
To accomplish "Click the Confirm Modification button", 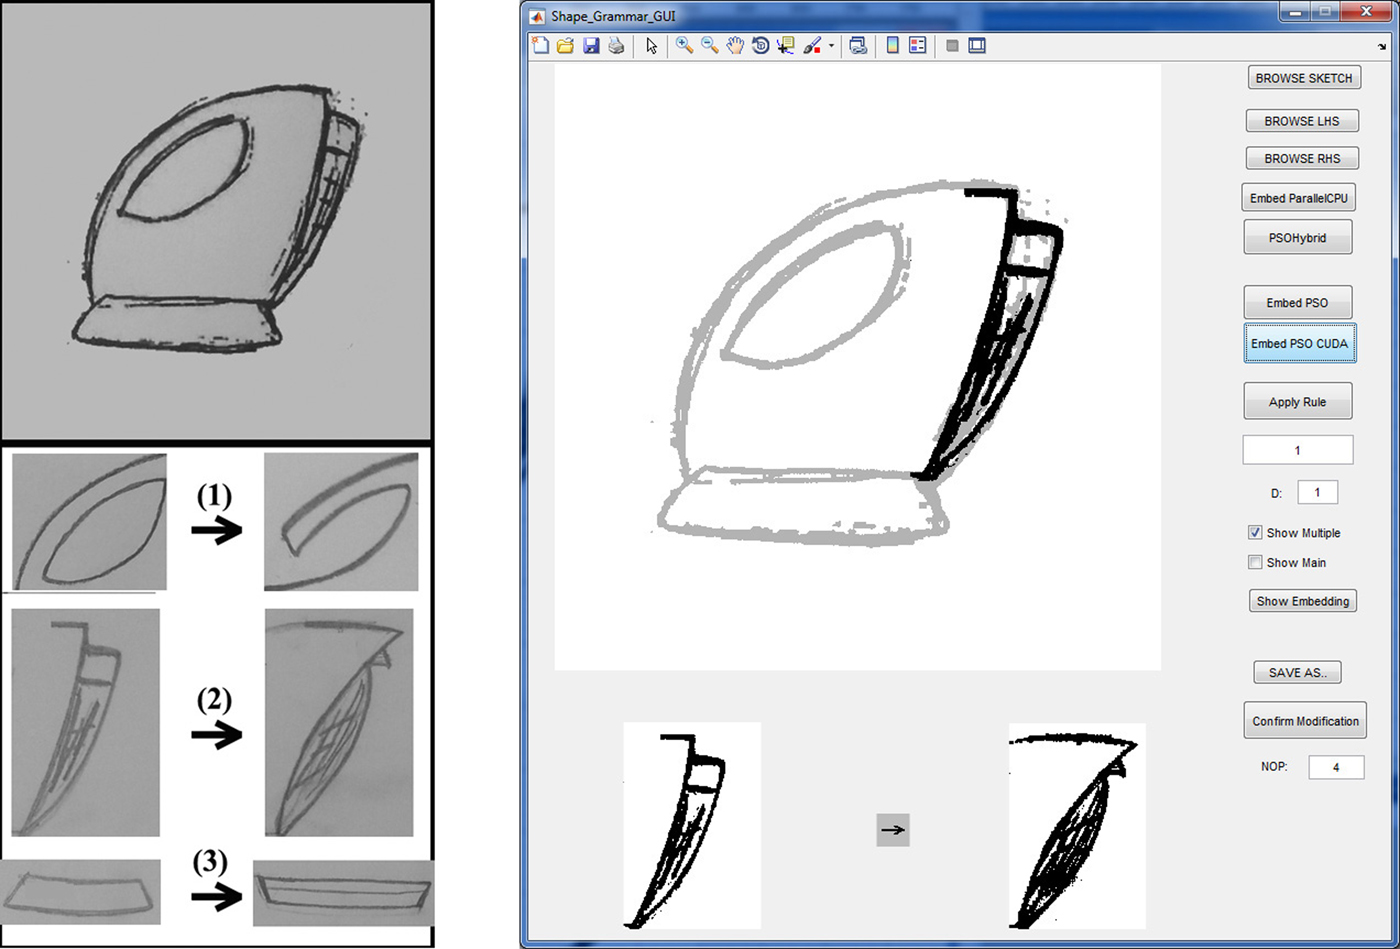I will [x=1305, y=721].
